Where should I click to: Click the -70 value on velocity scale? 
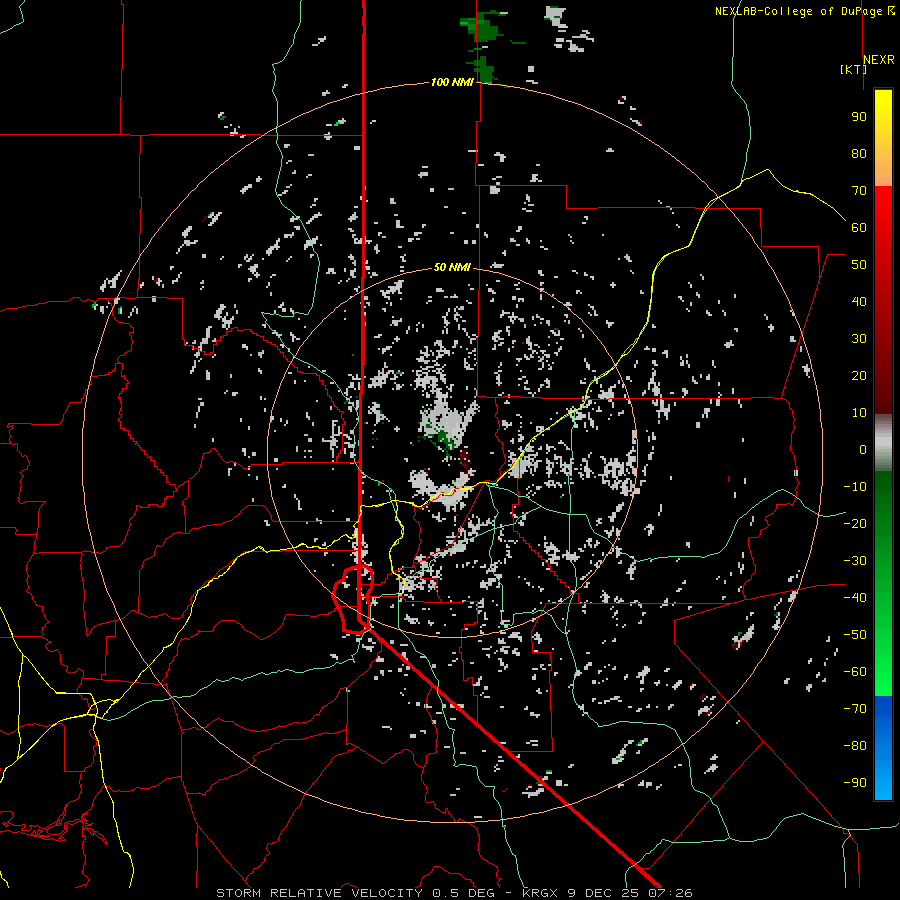[855, 709]
